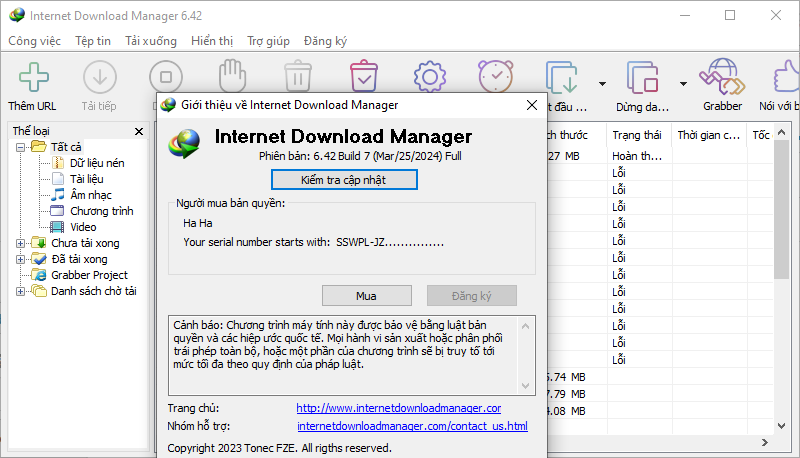Click the thumbs-up Nói với b... icon
This screenshot has height=458, width=800.
tap(787, 77)
